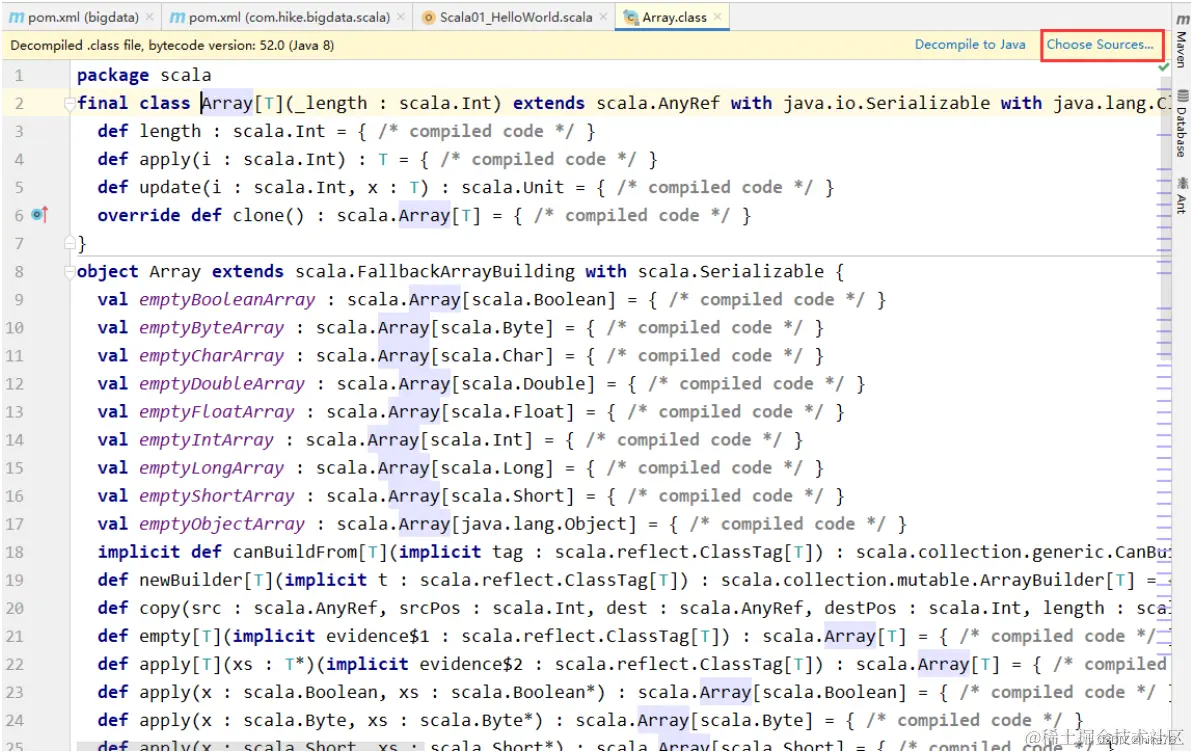Click 'scala.Unit' return type on line 5
The image size is (1191, 754).
pyautogui.click(x=513, y=188)
